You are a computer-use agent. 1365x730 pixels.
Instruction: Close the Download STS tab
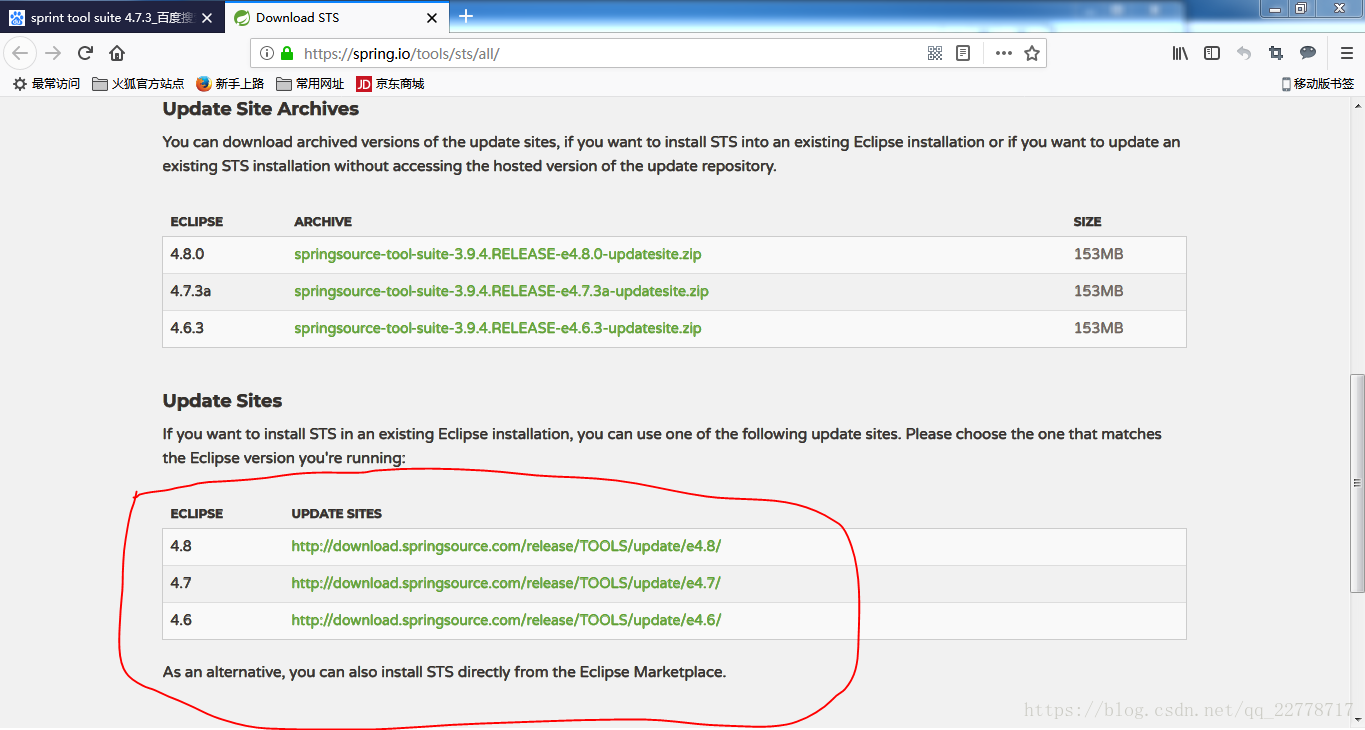click(x=432, y=18)
